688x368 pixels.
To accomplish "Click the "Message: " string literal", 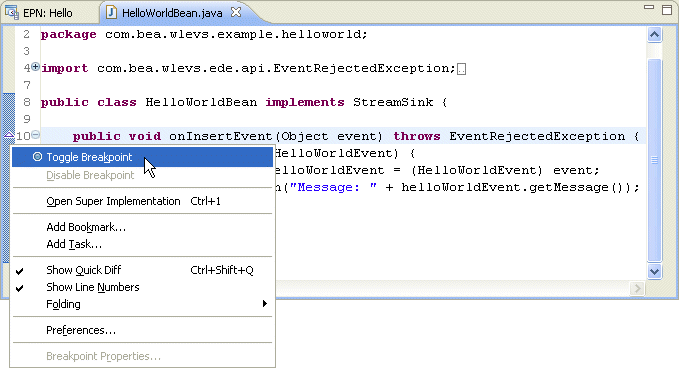I will pyautogui.click(x=333, y=187).
